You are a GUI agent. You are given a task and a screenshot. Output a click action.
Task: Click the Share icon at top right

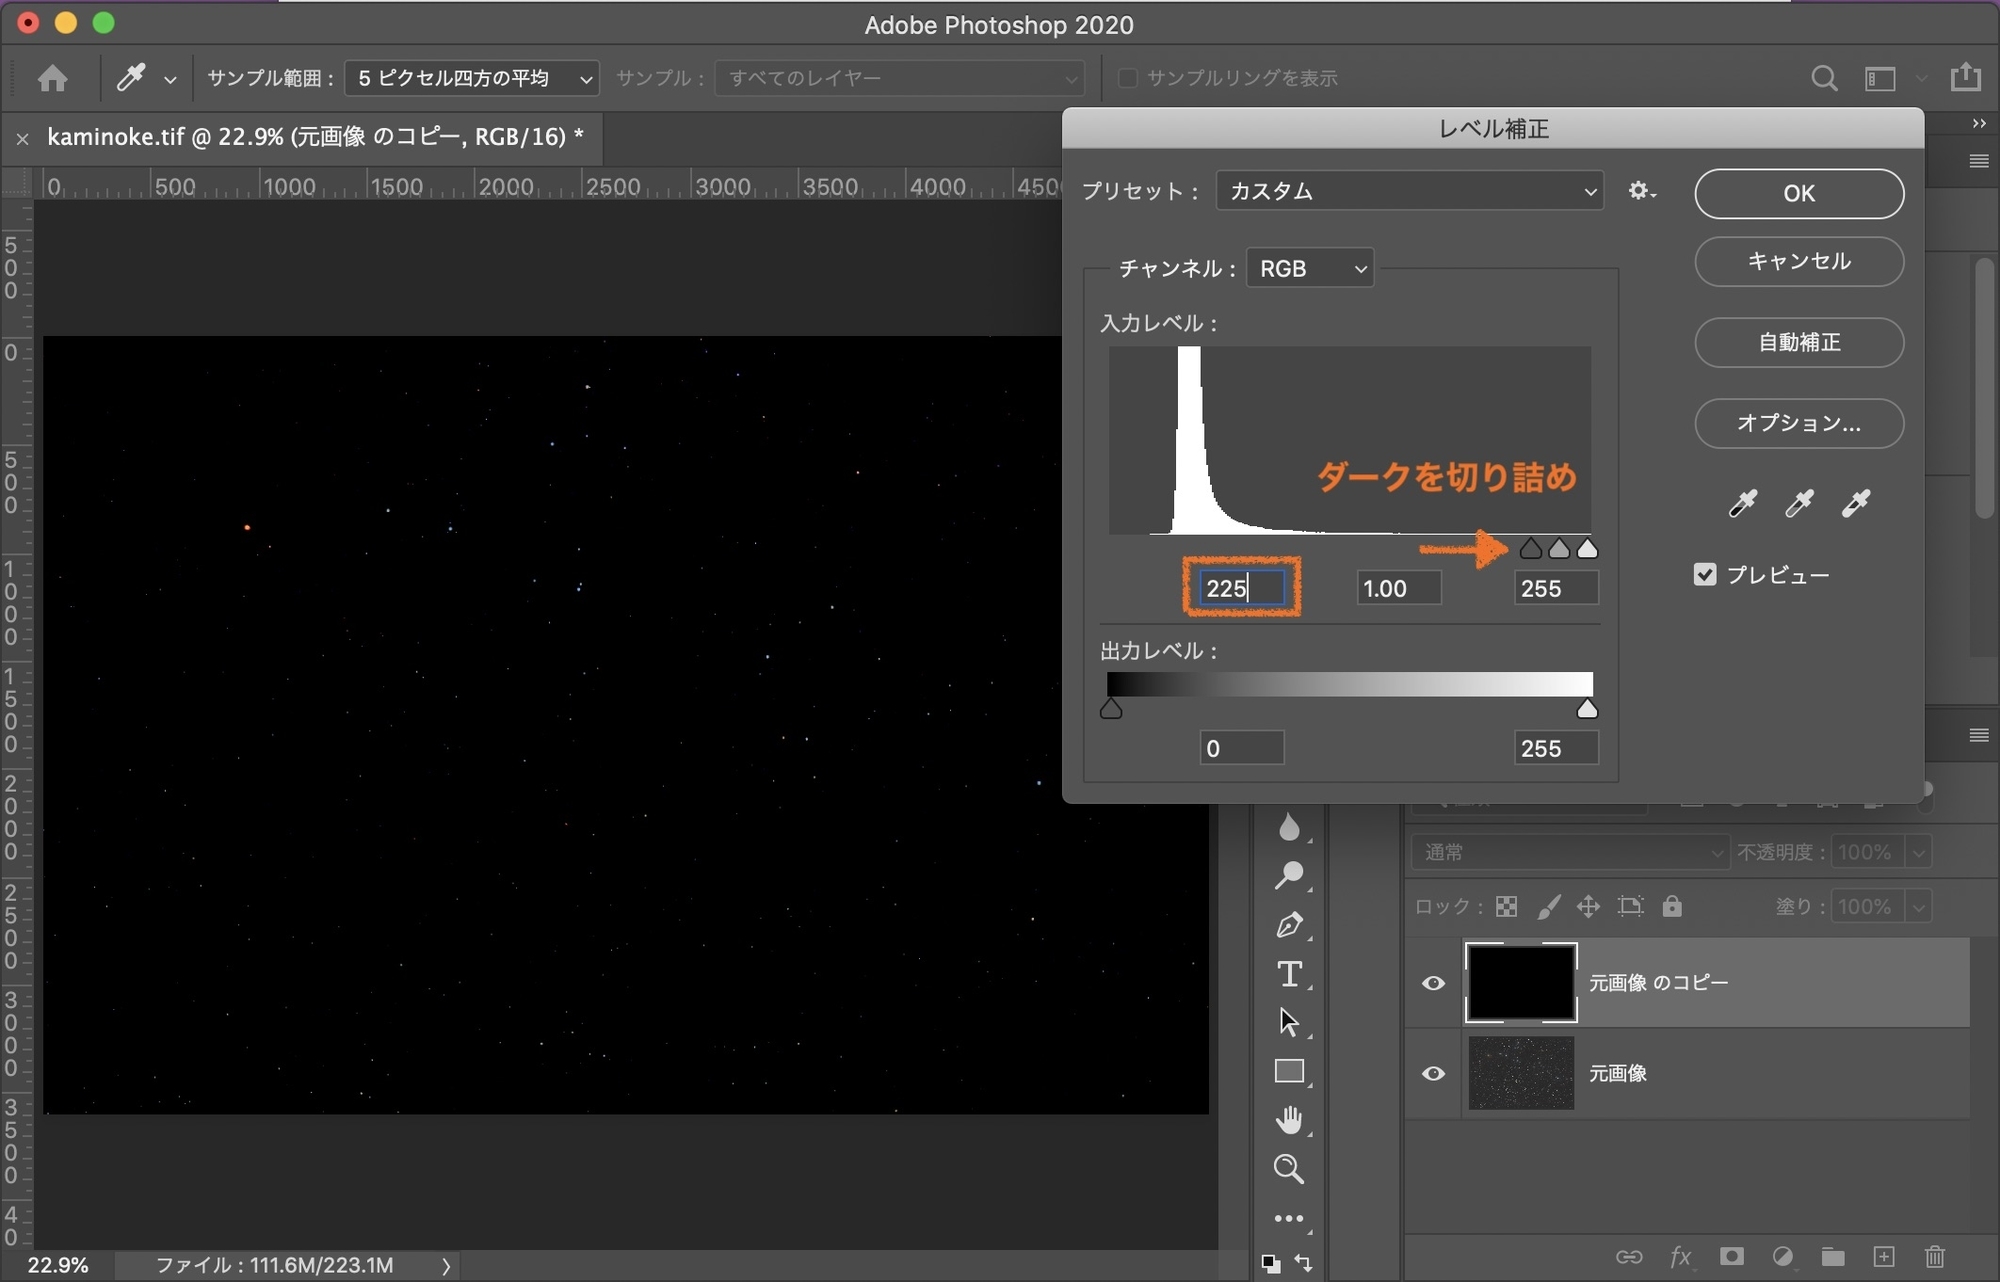[x=1965, y=77]
